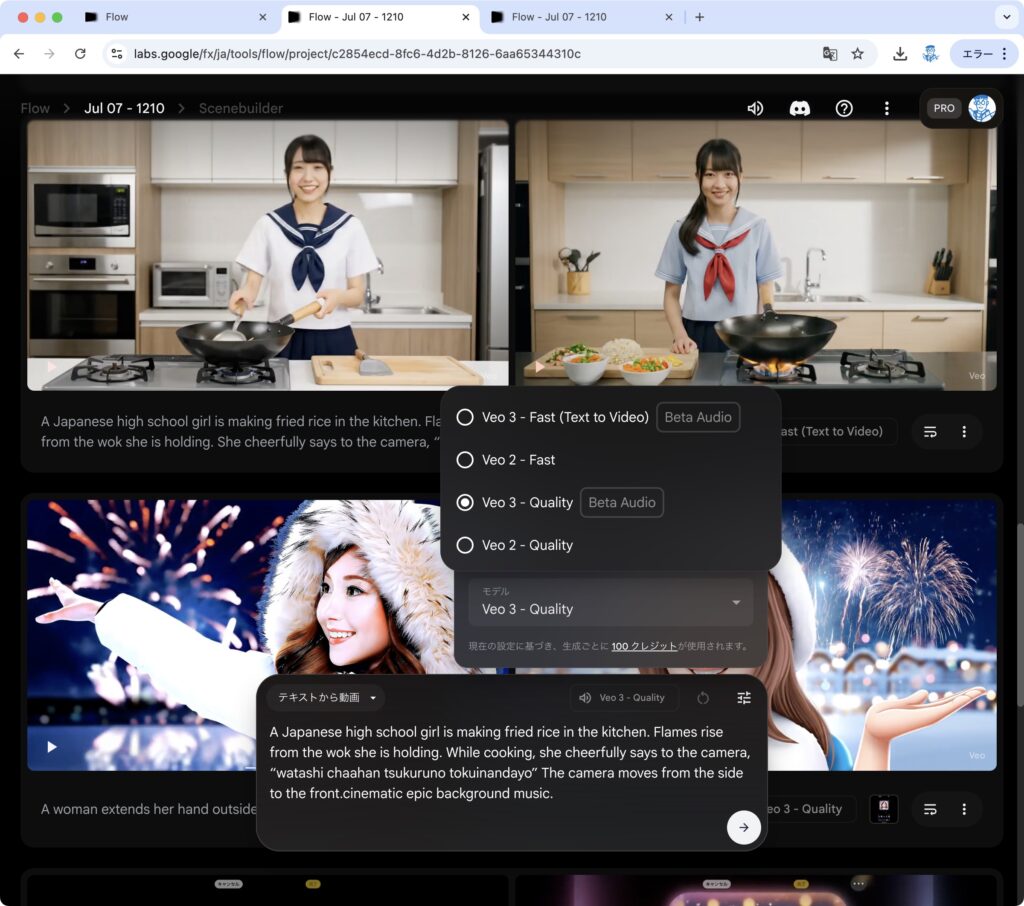
Task: Bookmark this page with the star icon
Action: coord(857,54)
